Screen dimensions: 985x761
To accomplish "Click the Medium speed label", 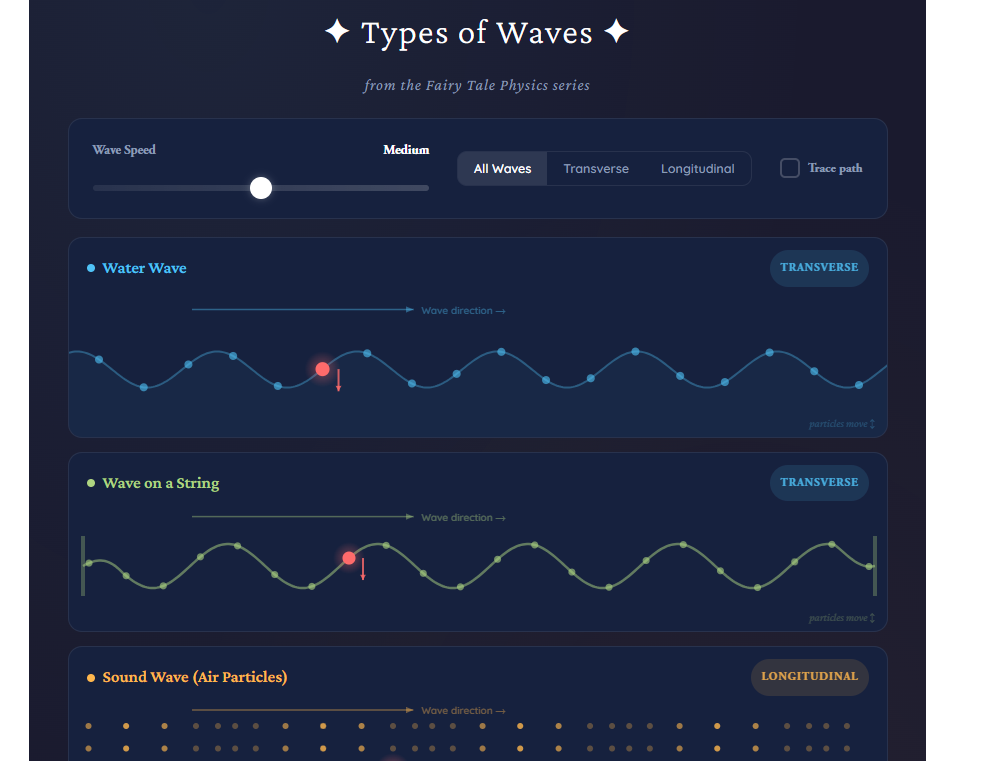I will point(406,149).
